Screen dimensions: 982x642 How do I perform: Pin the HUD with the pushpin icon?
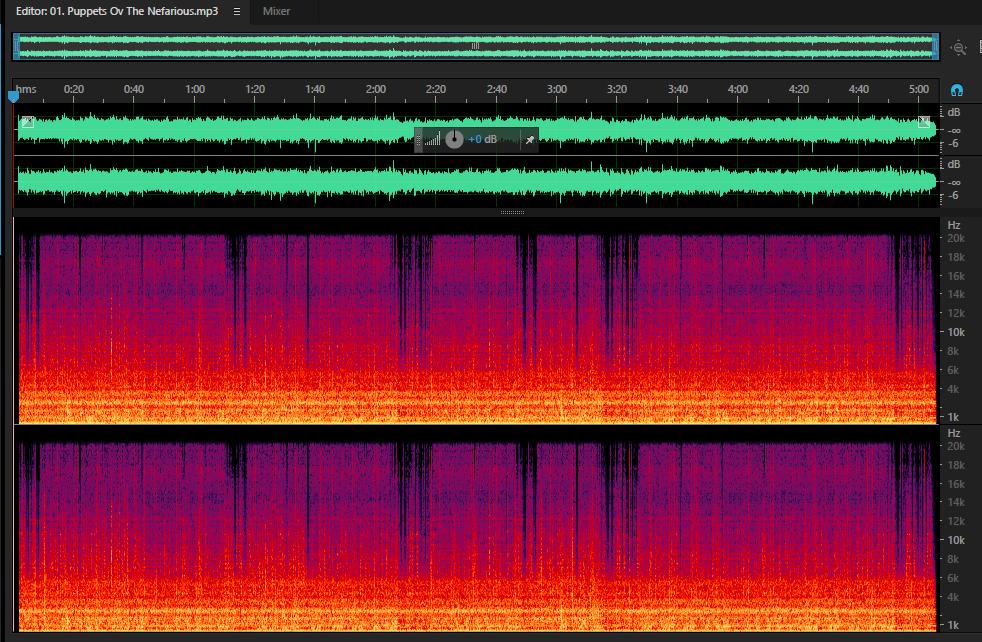530,140
